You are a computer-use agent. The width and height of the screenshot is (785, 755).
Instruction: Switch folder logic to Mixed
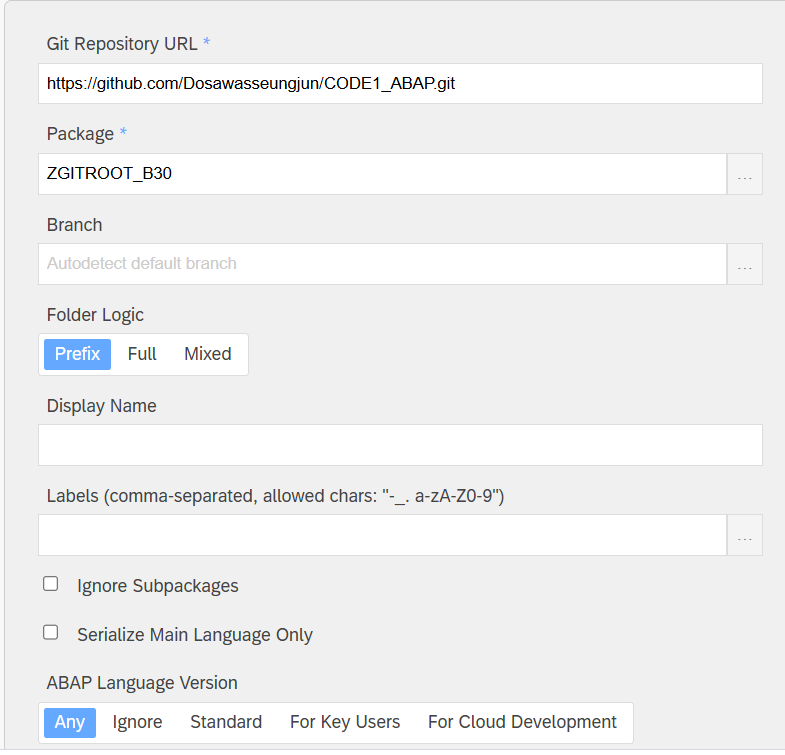point(207,354)
